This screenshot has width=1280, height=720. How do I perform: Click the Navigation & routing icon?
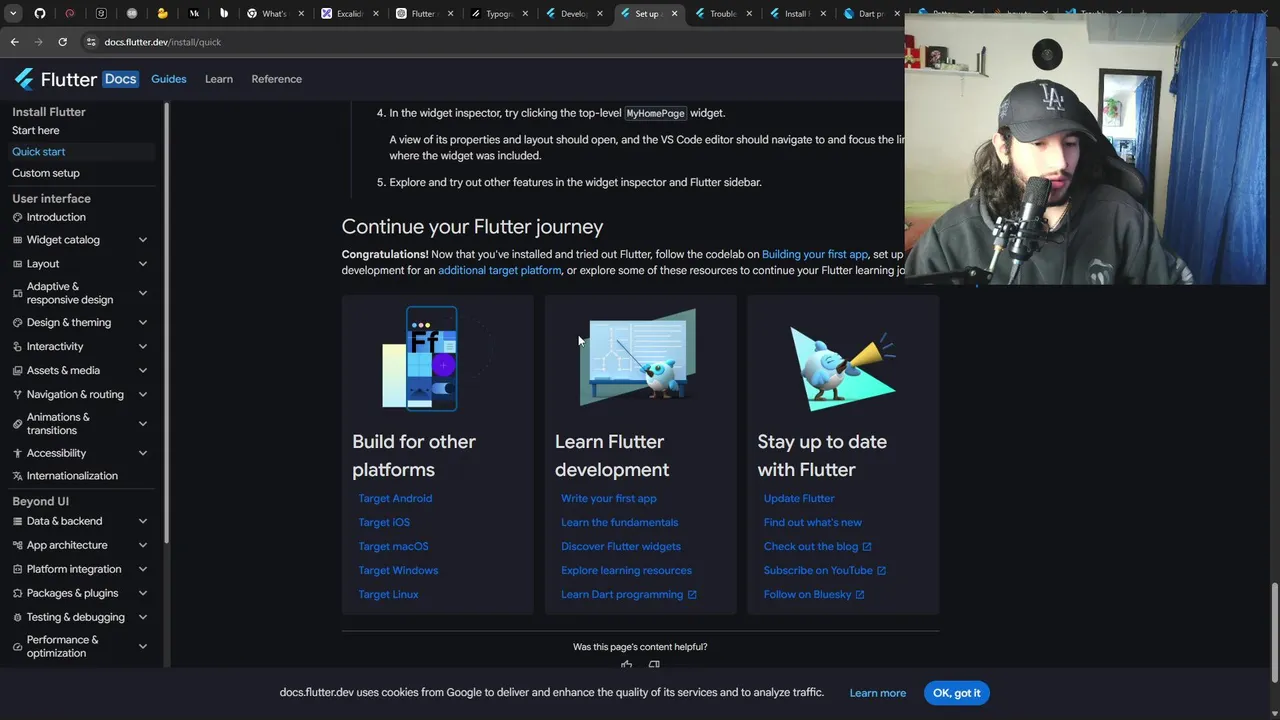click(x=17, y=395)
